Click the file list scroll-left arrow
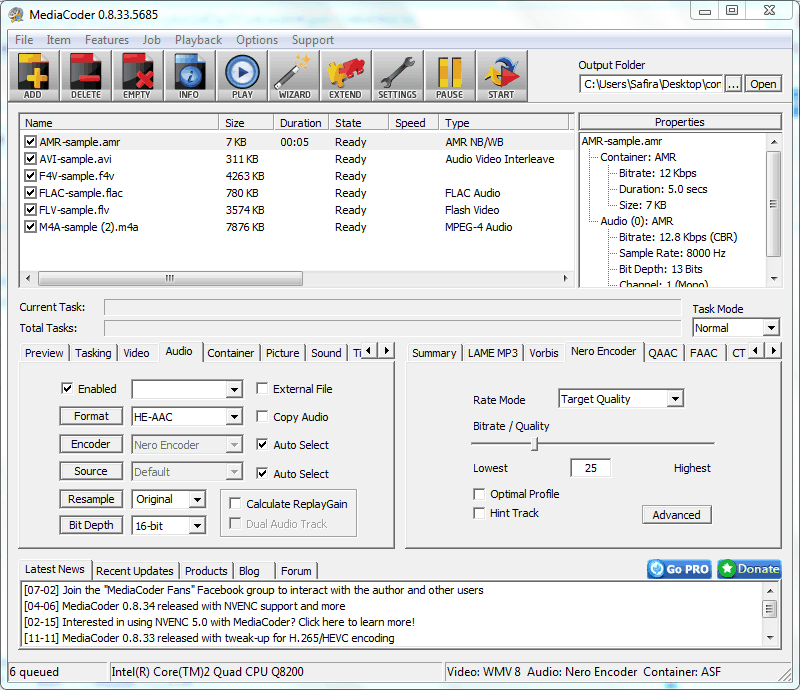800x690 pixels. coord(28,278)
